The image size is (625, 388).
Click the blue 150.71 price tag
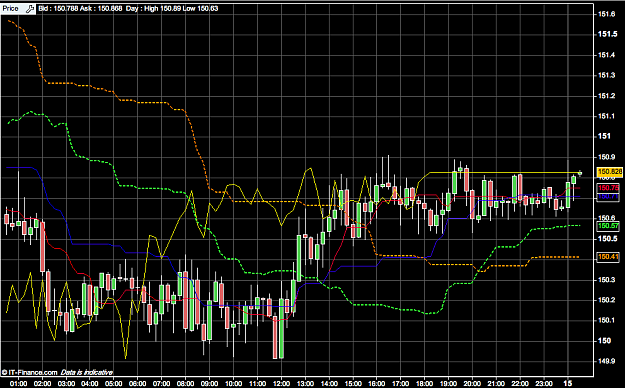608,197
